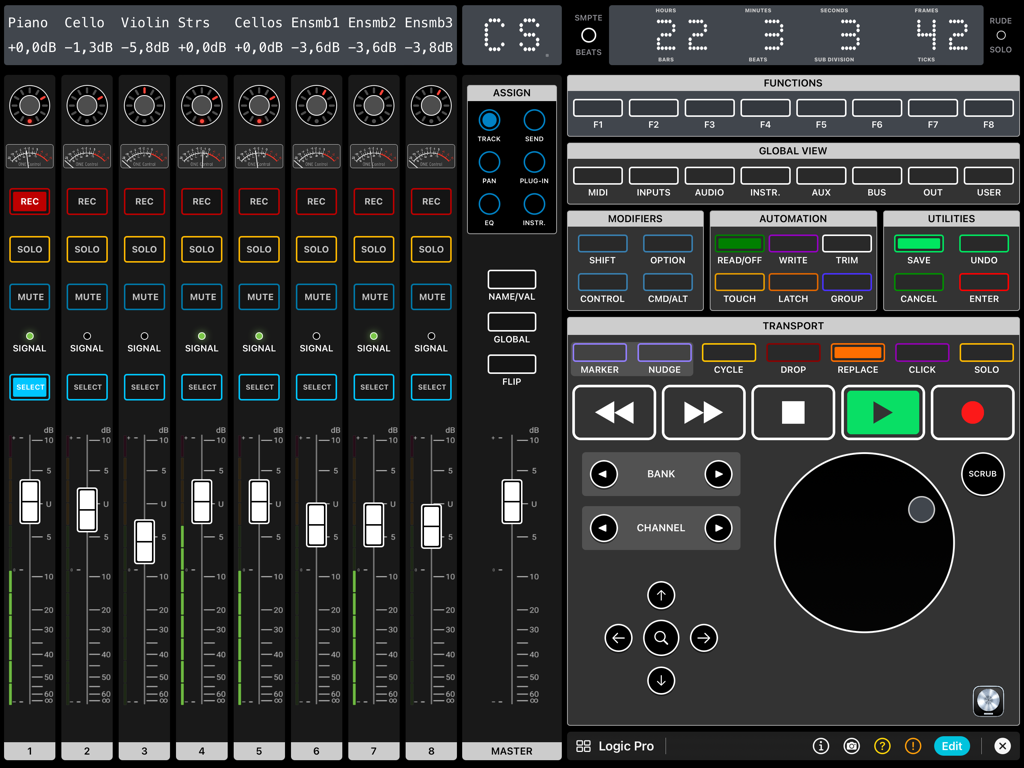The height and width of the screenshot is (768, 1024).
Task: Arm recording on the Violin track
Action: click(x=144, y=201)
